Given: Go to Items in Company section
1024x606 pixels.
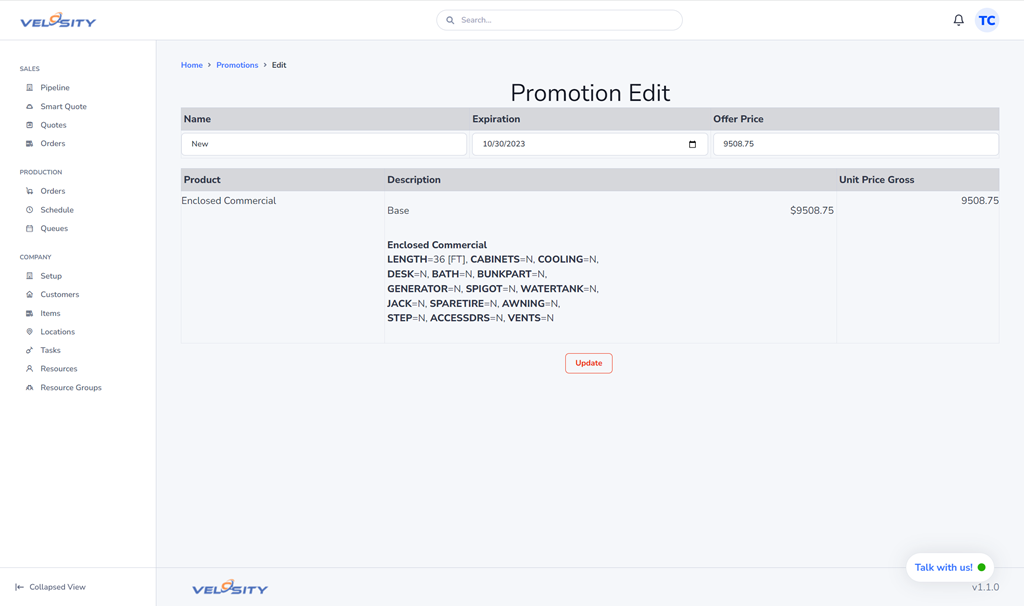Looking at the screenshot, I should [x=50, y=313].
